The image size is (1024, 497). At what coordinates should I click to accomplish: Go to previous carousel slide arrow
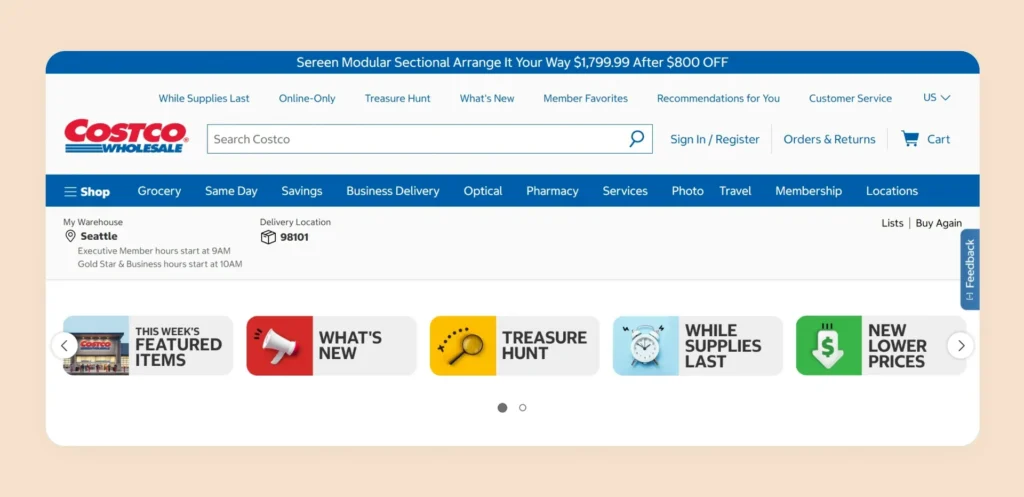click(x=65, y=345)
